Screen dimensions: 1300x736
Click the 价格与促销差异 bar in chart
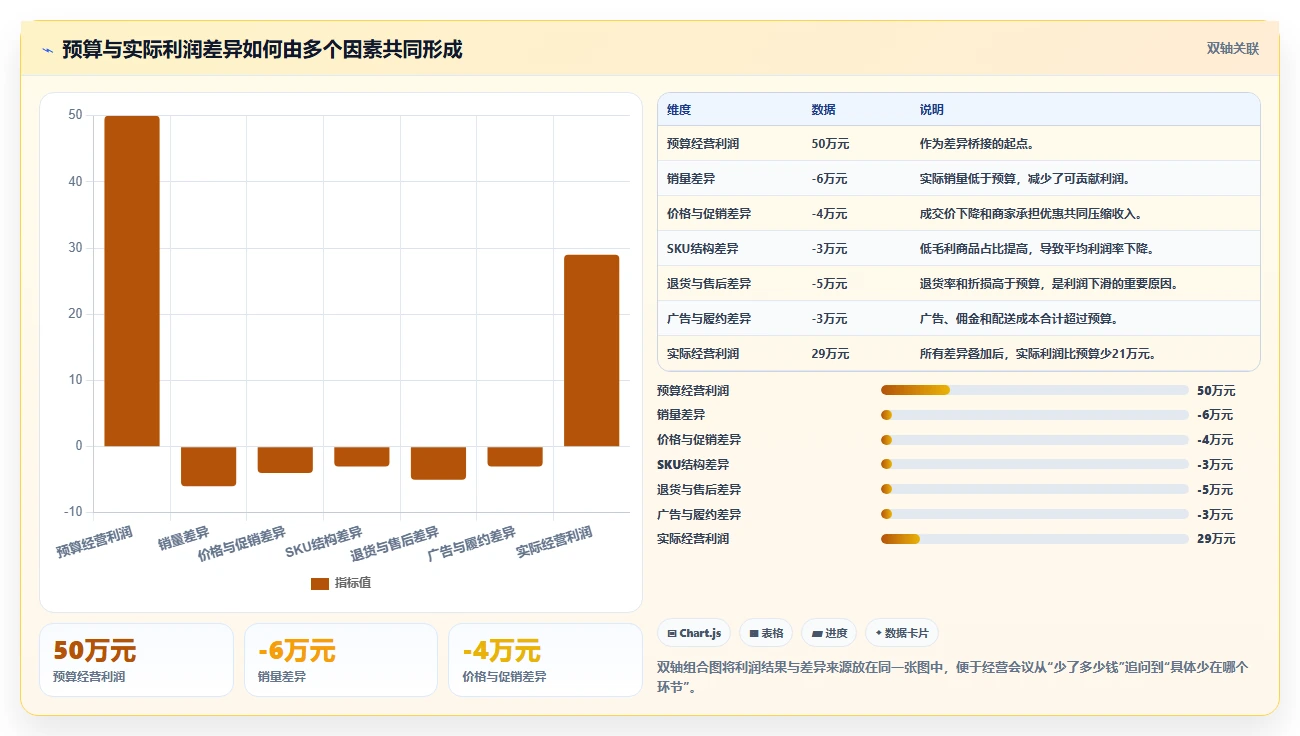pos(285,460)
